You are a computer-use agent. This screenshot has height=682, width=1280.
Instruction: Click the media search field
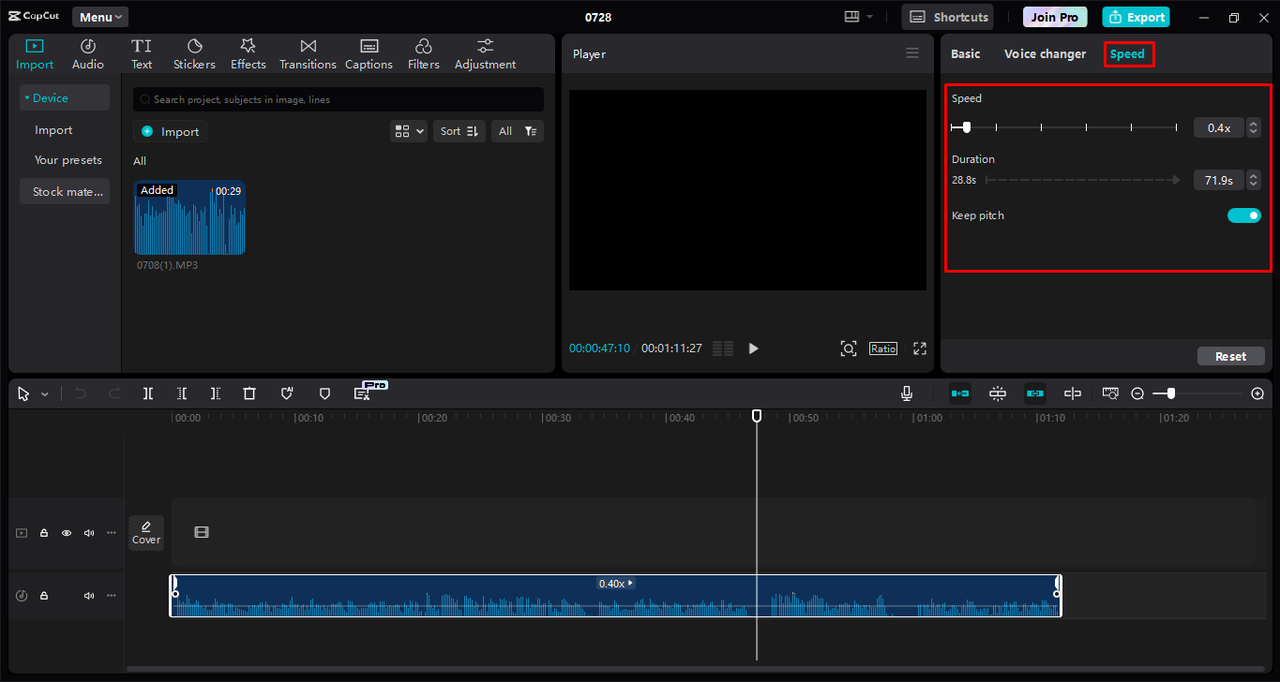point(339,99)
